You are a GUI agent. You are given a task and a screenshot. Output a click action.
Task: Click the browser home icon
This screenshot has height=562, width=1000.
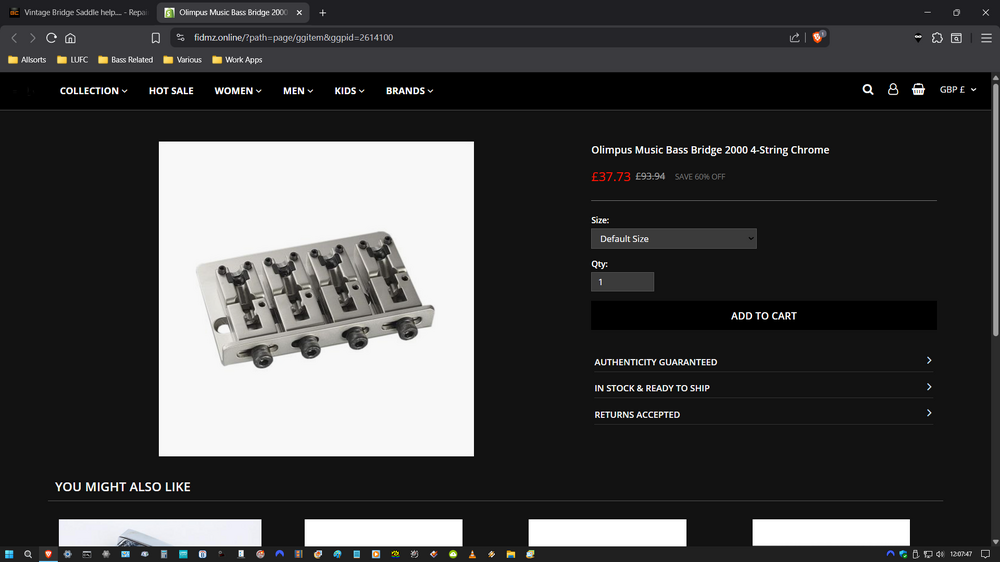70,38
